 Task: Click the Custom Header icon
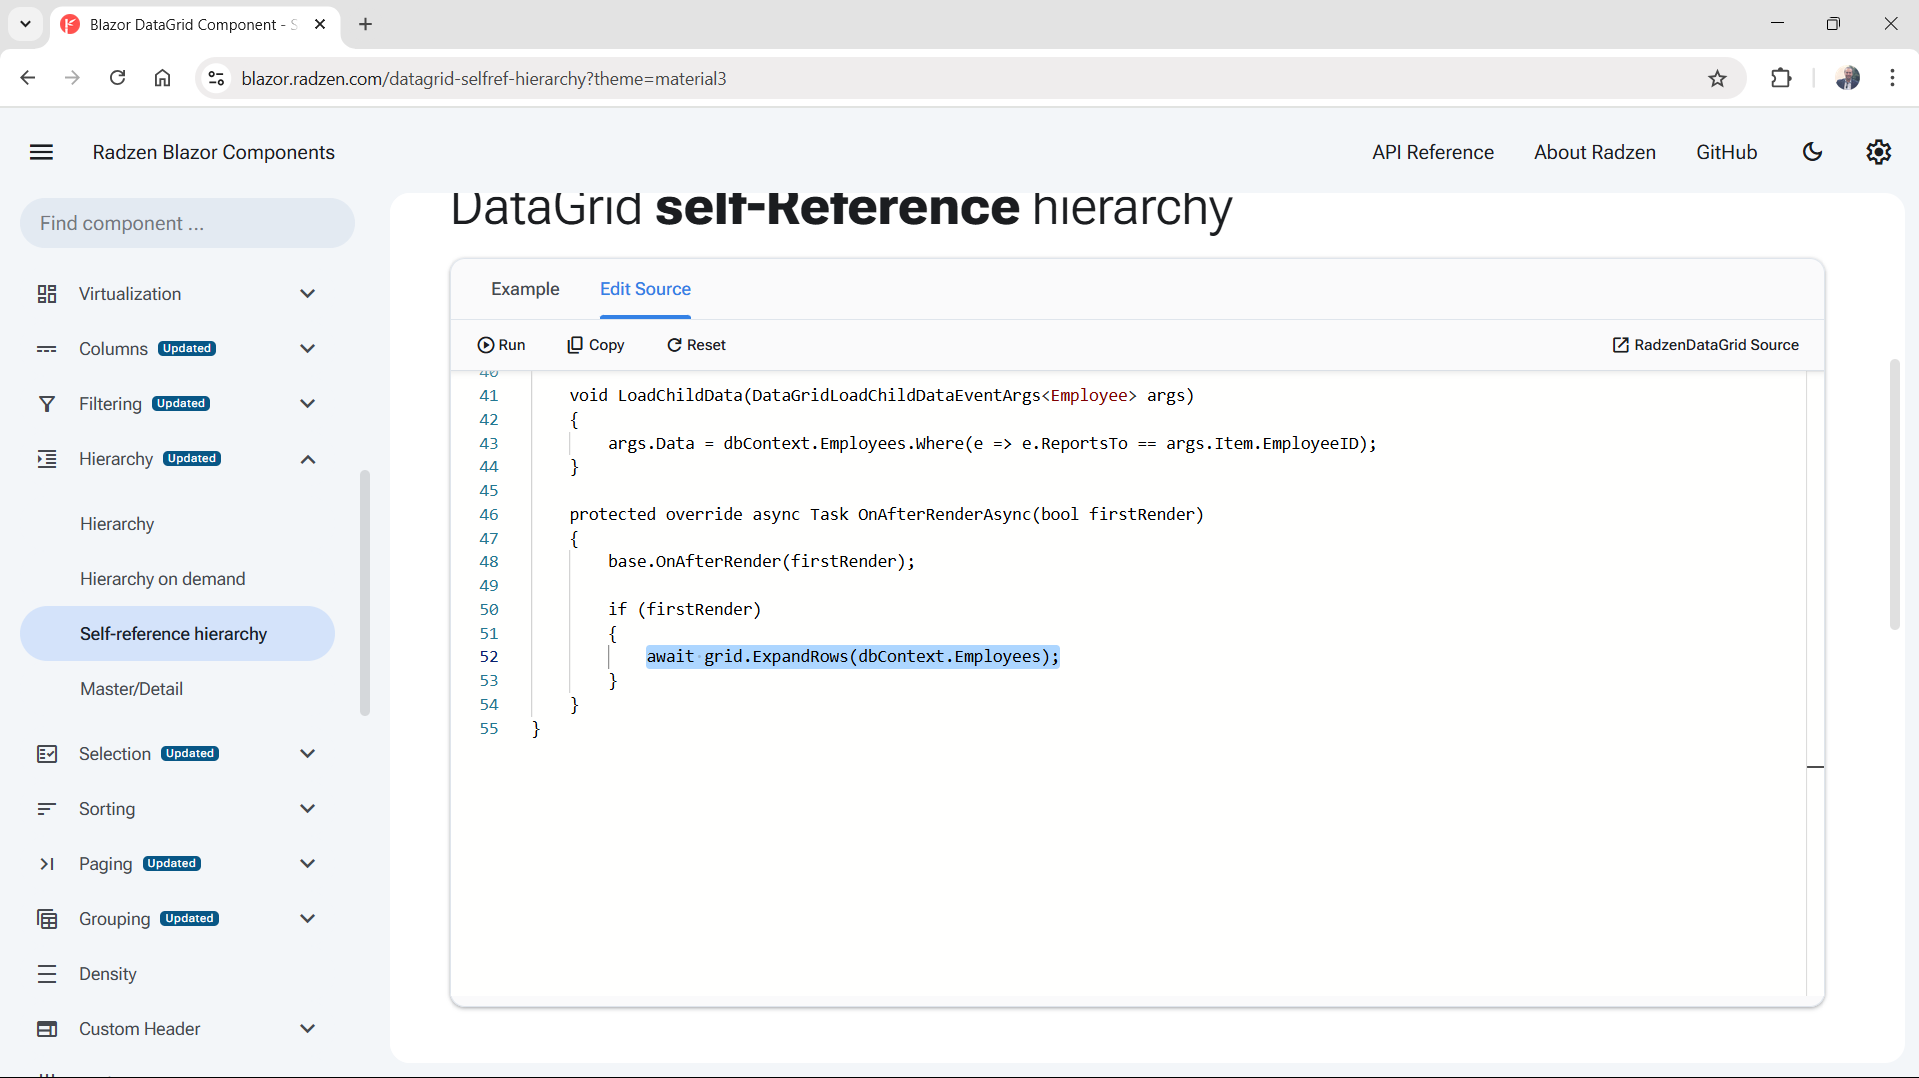[x=47, y=1029]
